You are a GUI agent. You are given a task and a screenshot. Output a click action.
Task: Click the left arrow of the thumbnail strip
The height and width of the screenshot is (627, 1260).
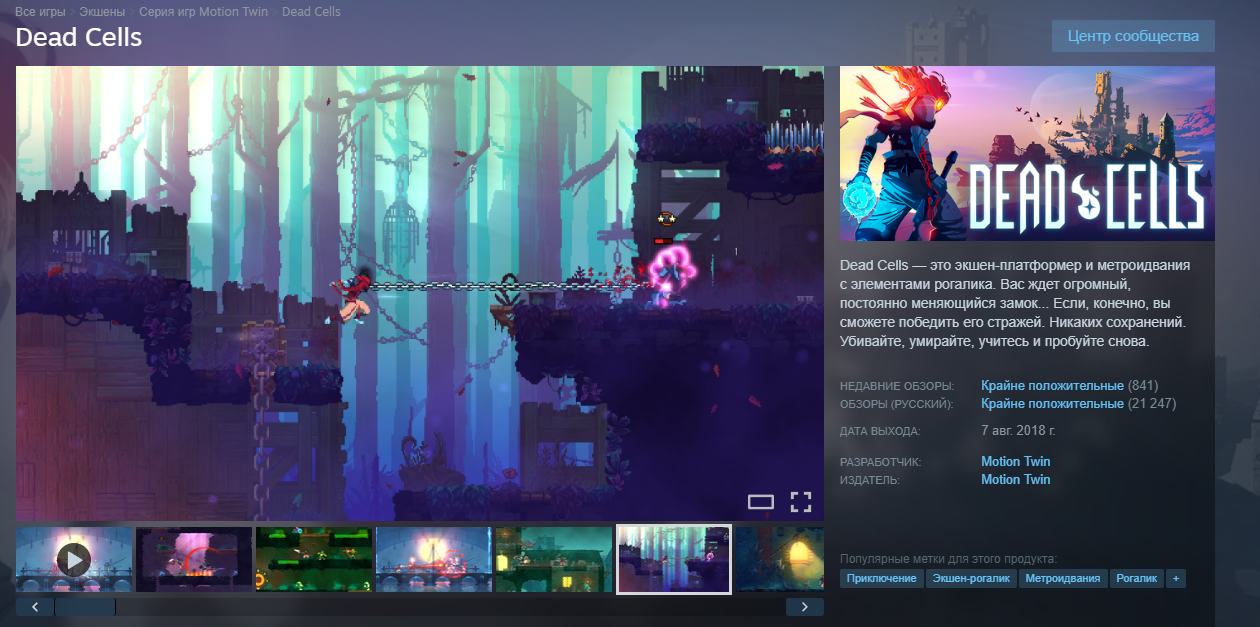click(x=35, y=607)
